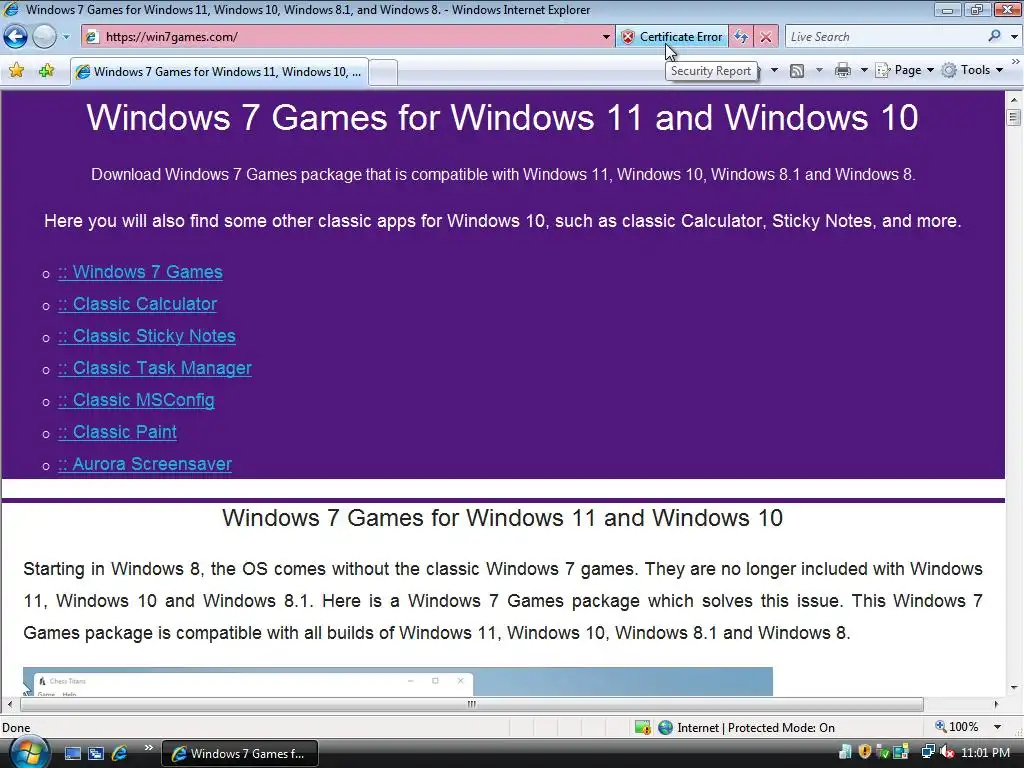
Task: Open the Certificate Error security report
Action: tap(673, 37)
